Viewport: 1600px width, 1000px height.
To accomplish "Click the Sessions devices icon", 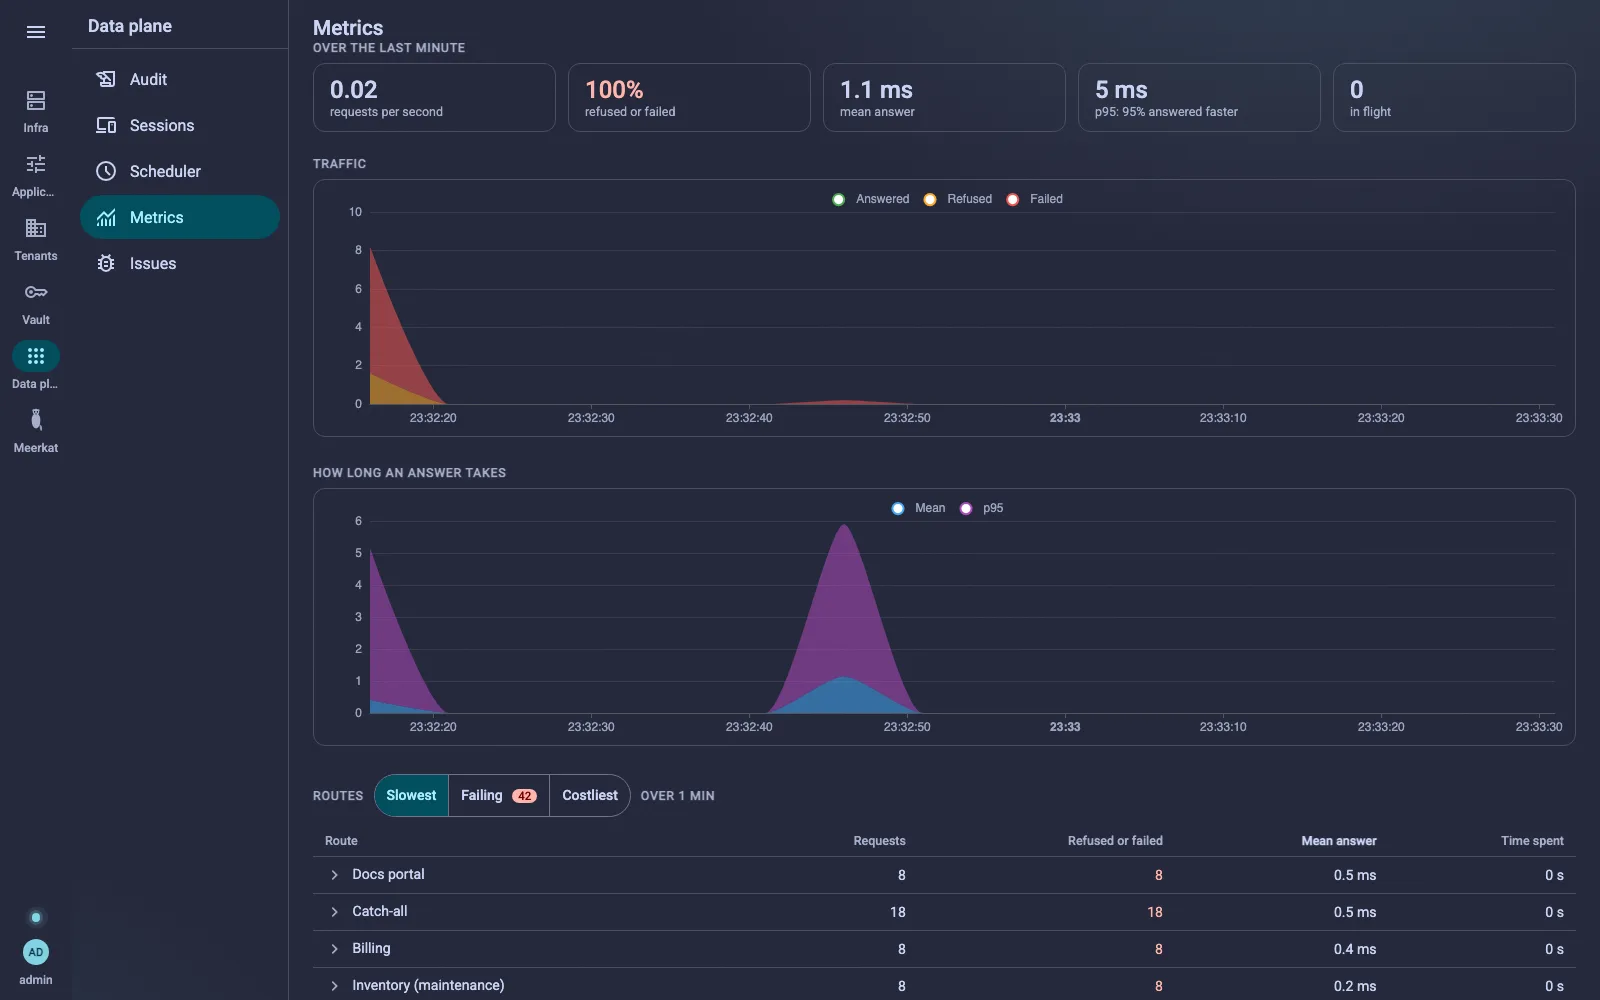I will (106, 125).
